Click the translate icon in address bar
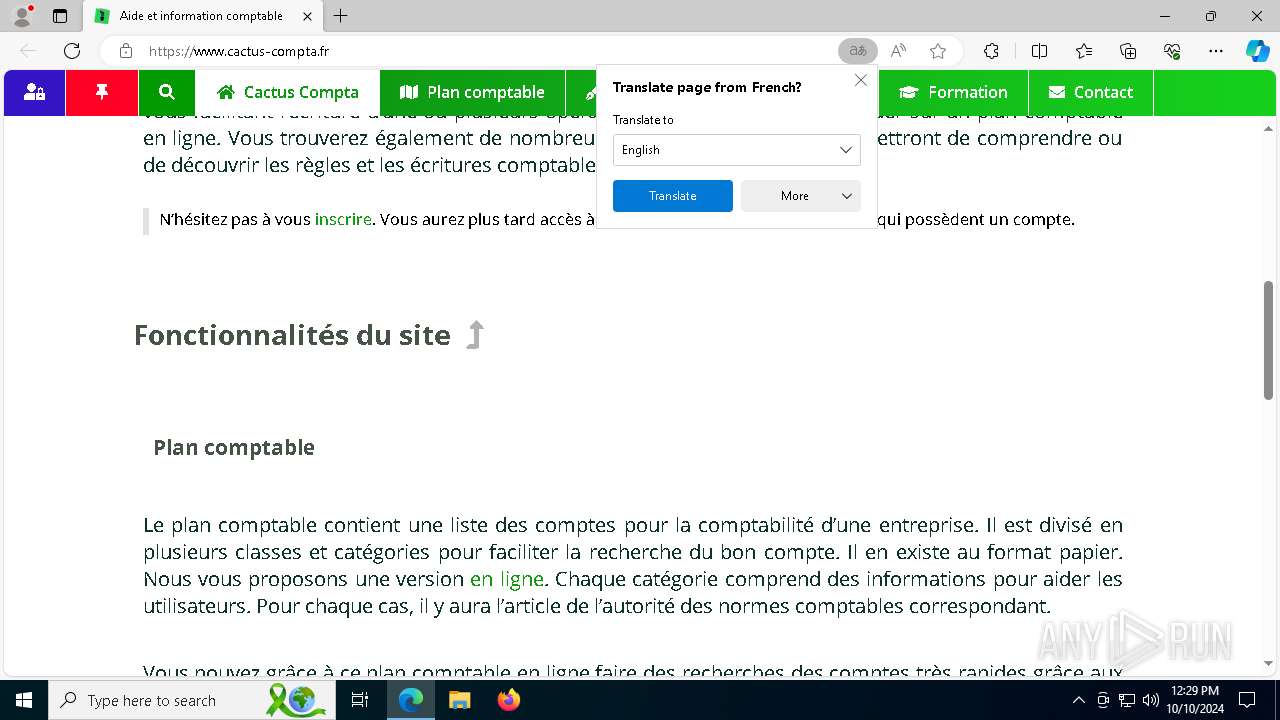1280x720 pixels. 857,51
